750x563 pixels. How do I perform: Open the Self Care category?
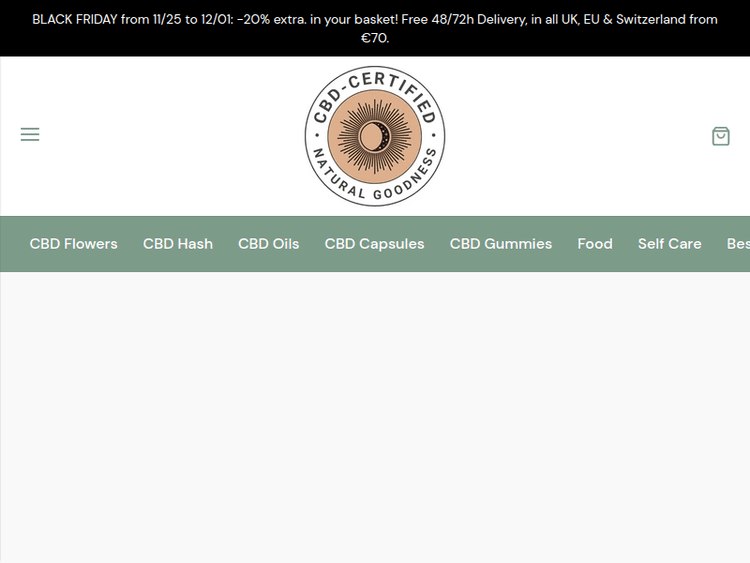(669, 244)
